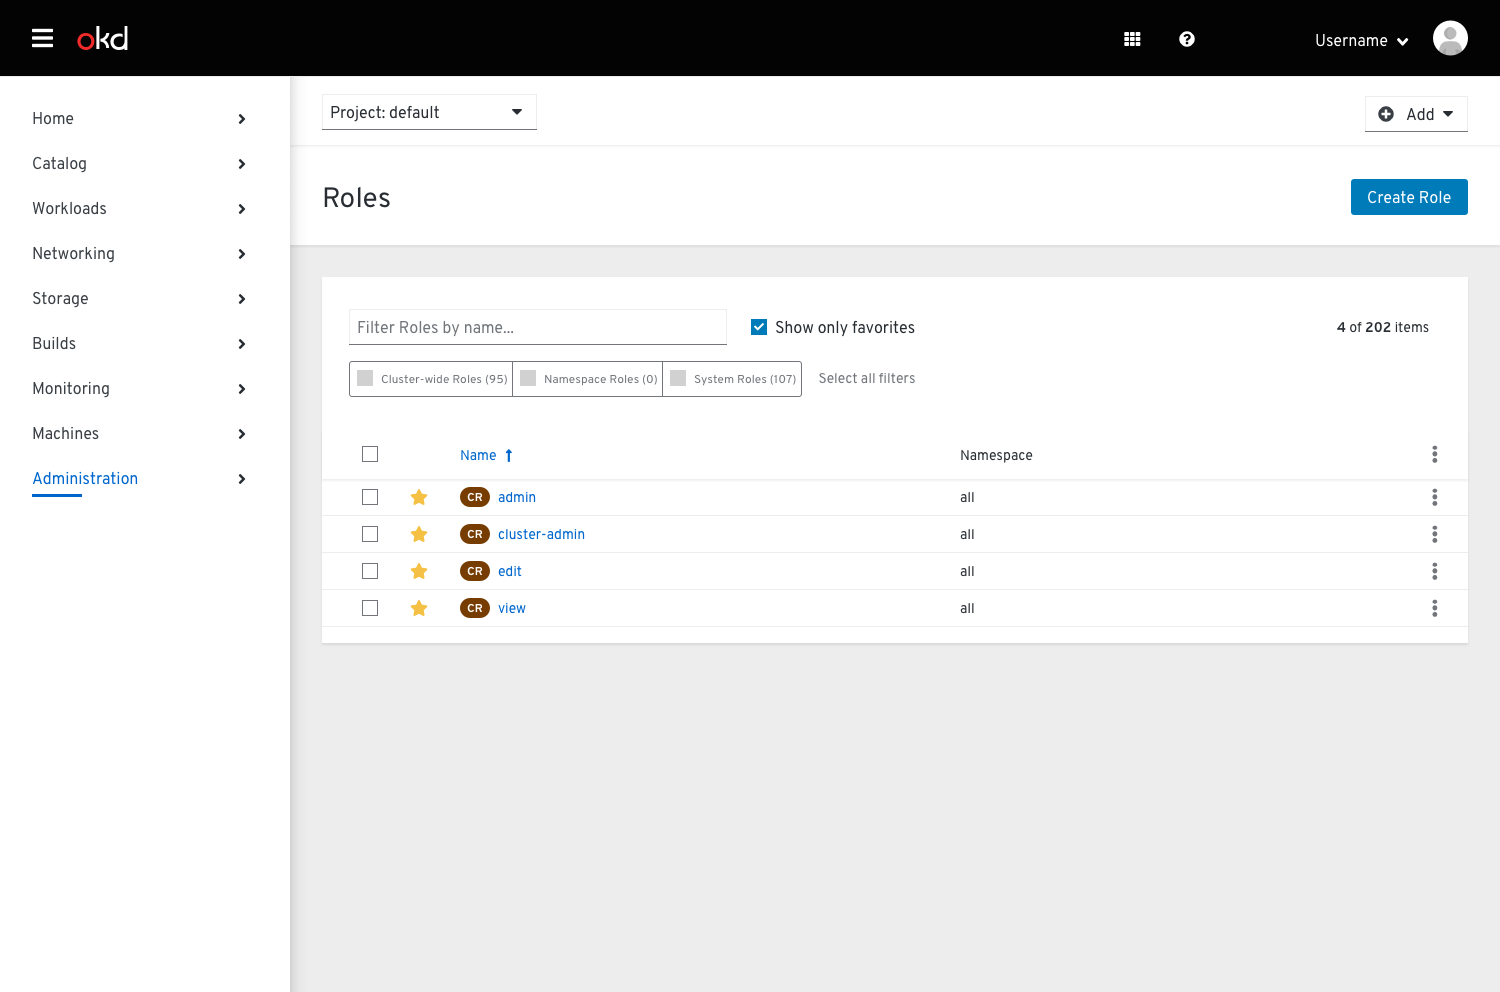Click the Name sort arrow
Viewport: 1500px width, 992px height.
coord(509,455)
